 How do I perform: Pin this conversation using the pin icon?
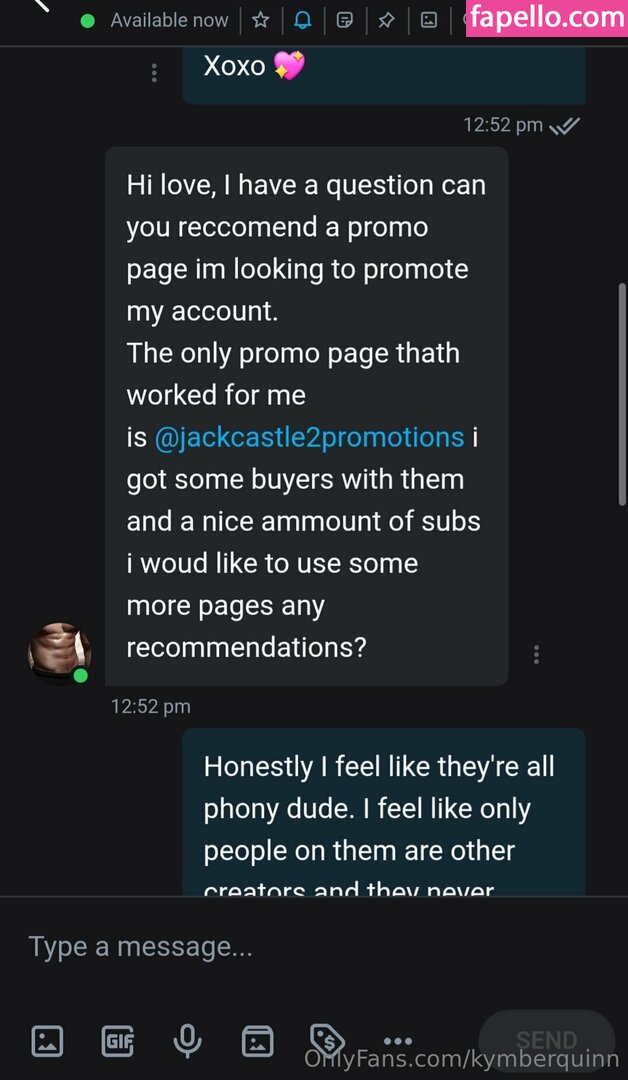click(x=386, y=21)
